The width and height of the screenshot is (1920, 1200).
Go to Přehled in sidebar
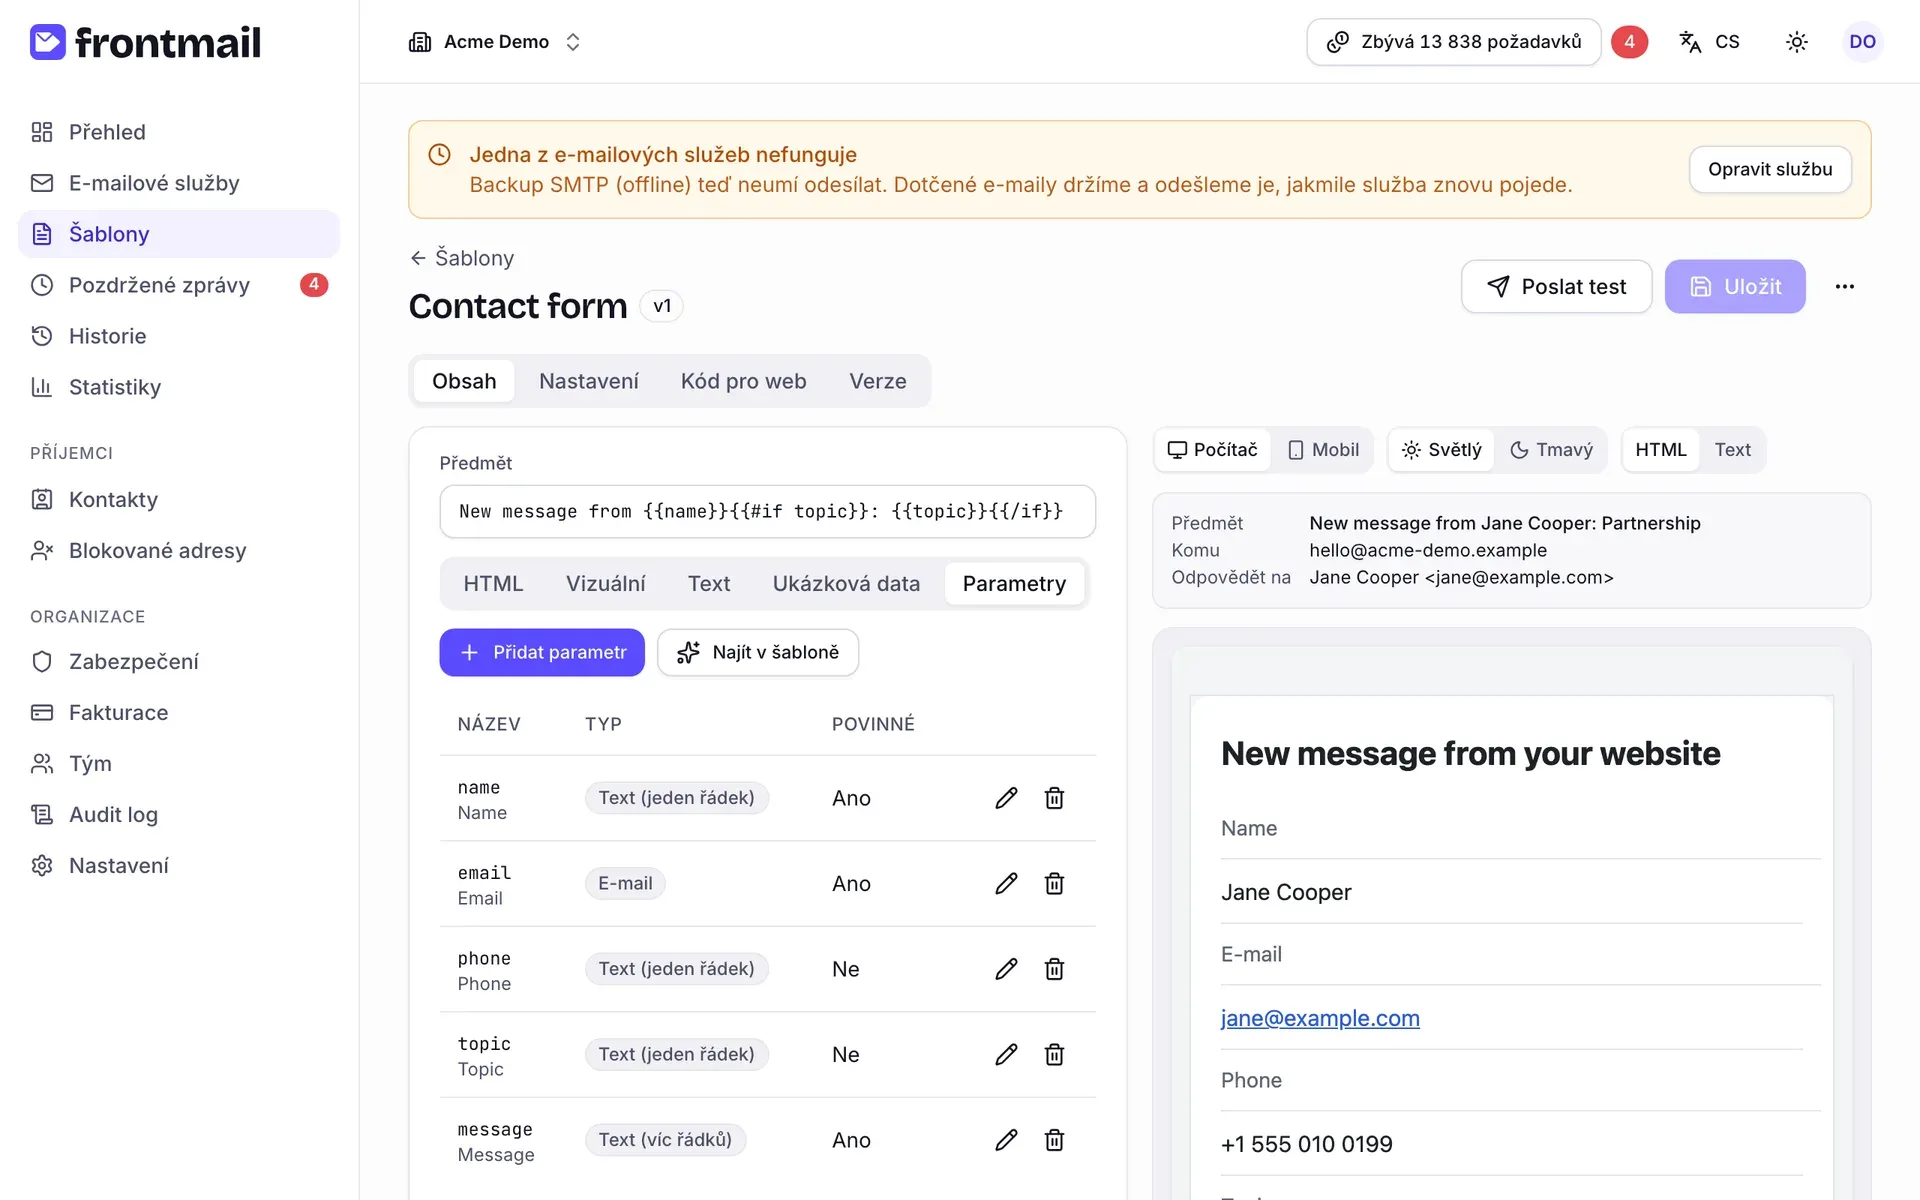(179, 132)
